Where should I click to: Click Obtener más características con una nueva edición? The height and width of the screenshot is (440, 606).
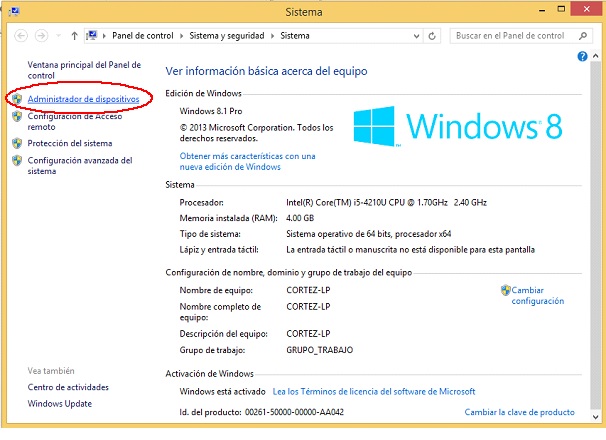[247, 161]
